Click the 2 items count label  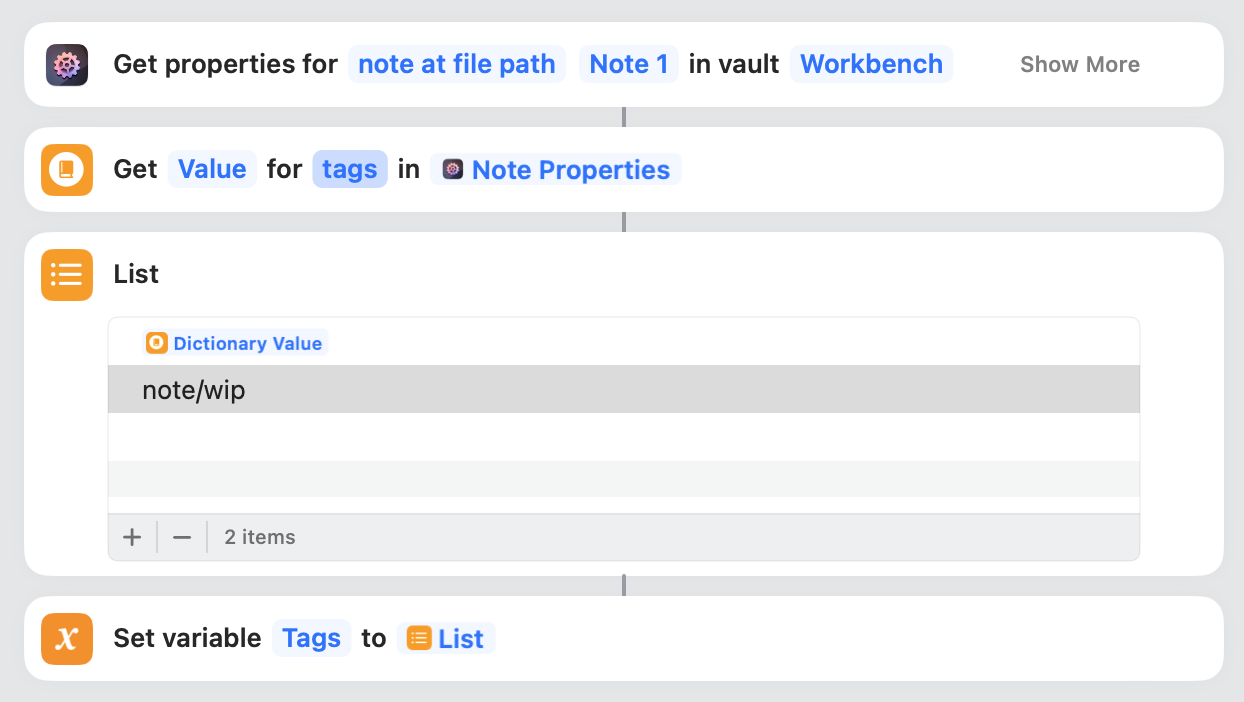(260, 537)
